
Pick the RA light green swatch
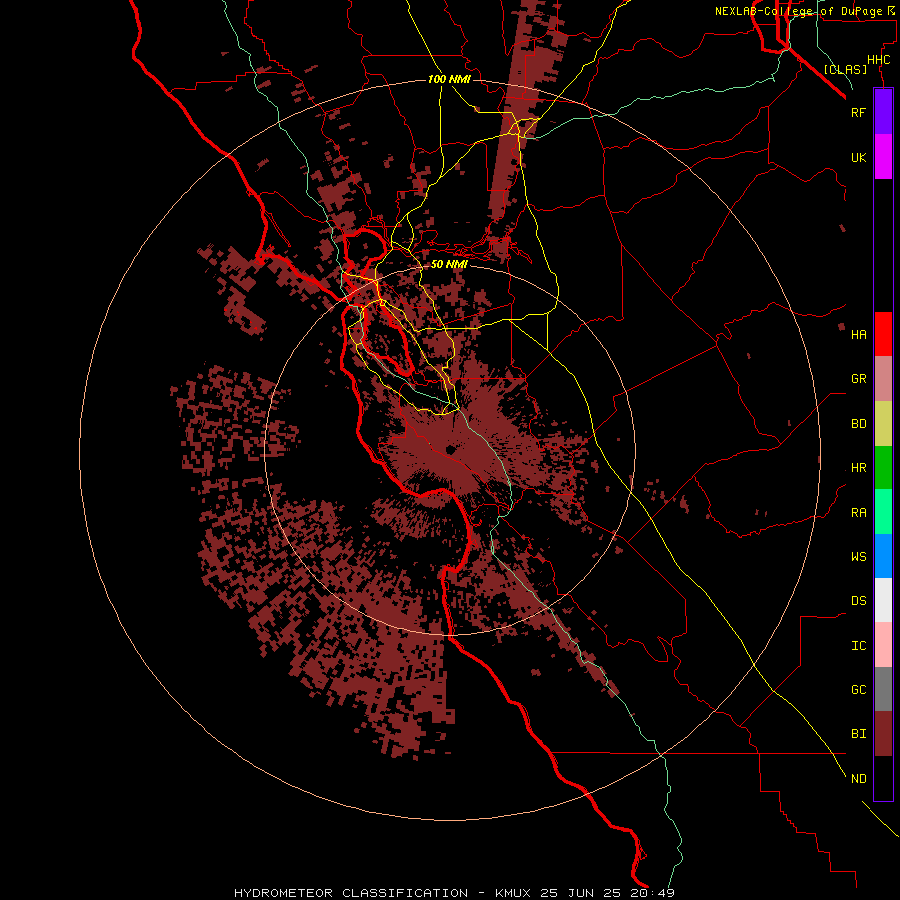click(883, 512)
